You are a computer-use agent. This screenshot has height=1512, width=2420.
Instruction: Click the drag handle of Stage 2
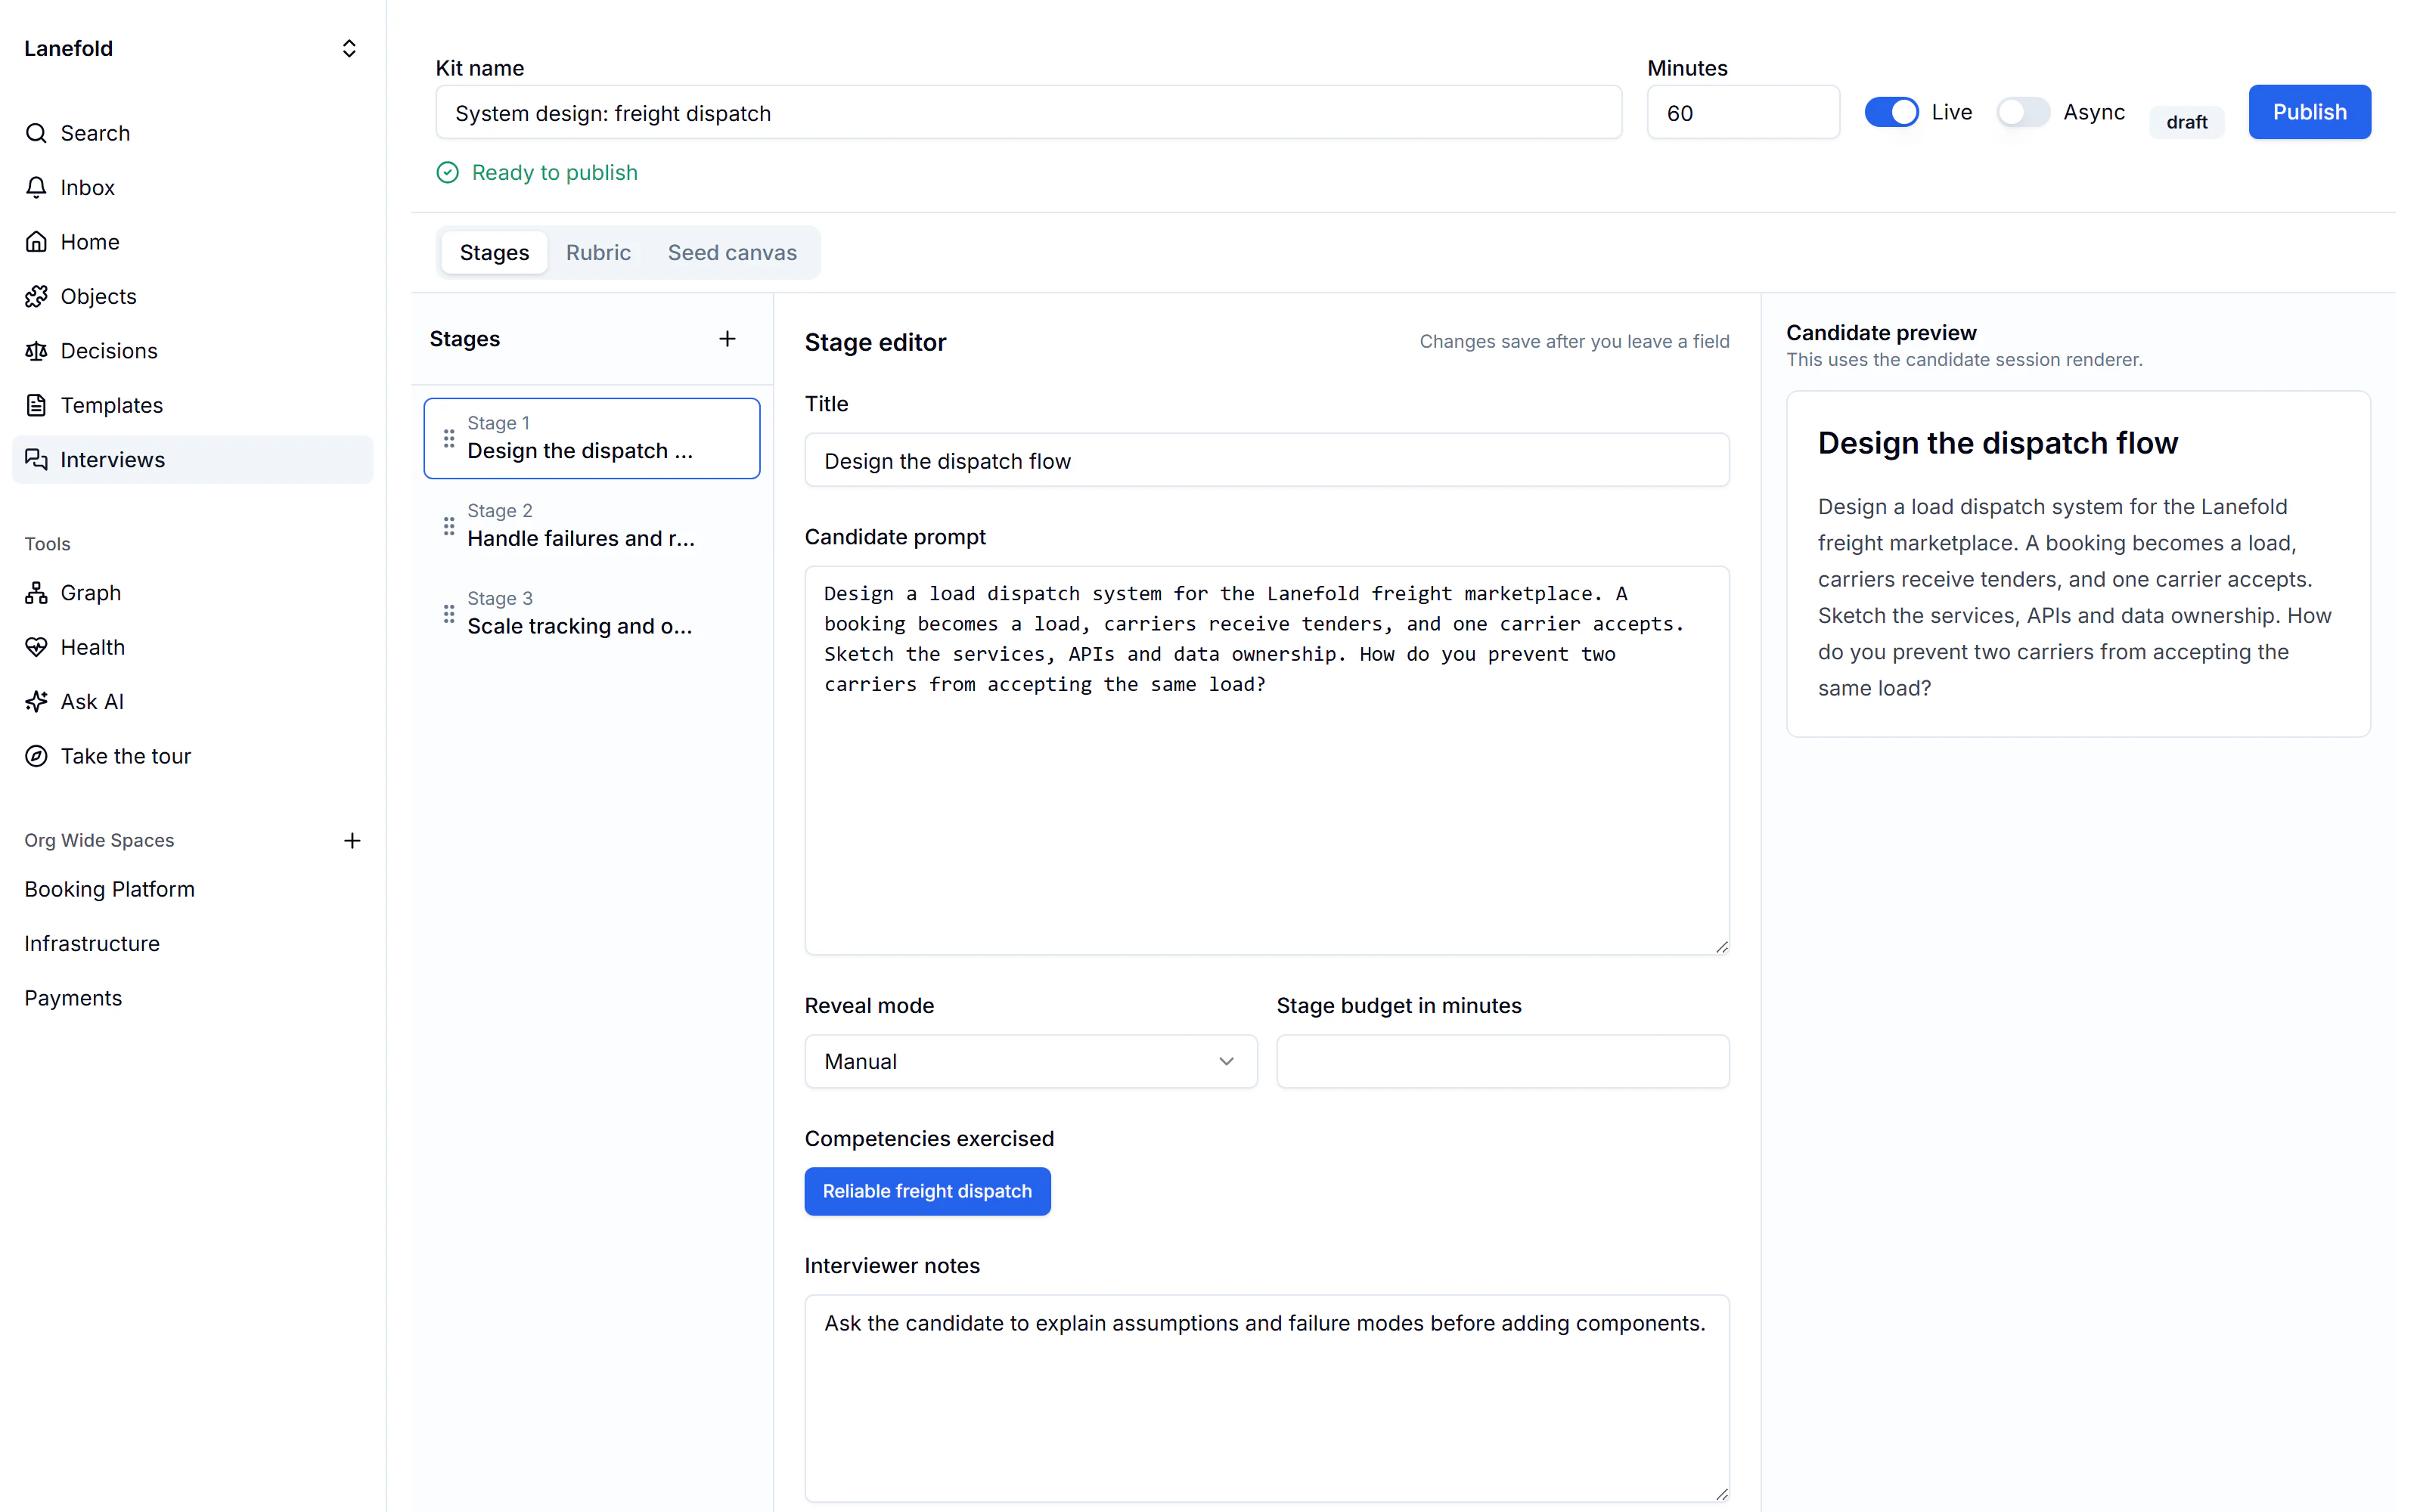pyautogui.click(x=449, y=526)
